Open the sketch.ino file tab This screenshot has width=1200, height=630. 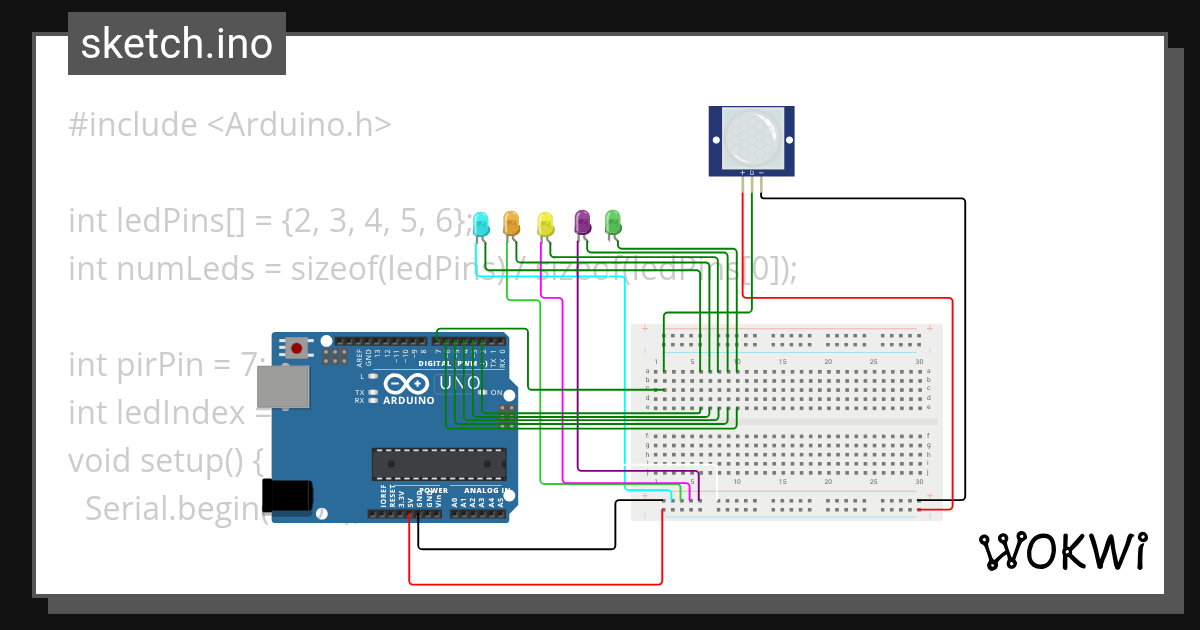177,44
